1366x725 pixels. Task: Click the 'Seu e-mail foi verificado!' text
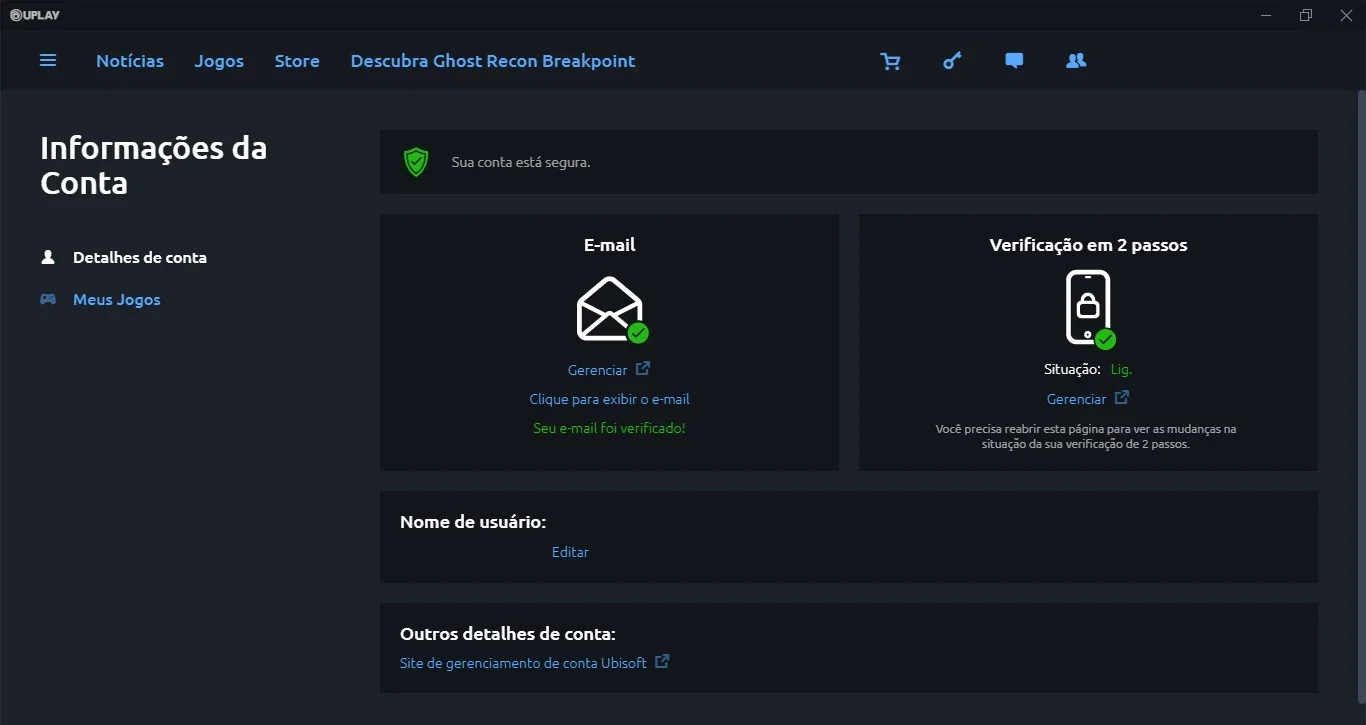(x=610, y=428)
